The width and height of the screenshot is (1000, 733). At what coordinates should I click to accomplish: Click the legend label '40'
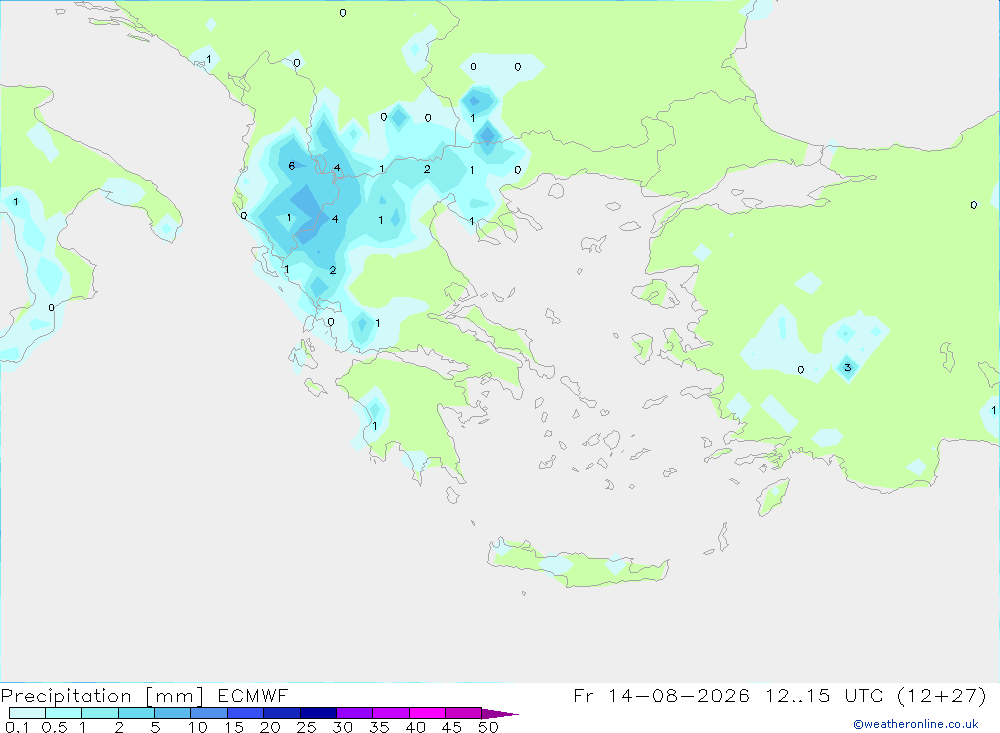tap(415, 727)
